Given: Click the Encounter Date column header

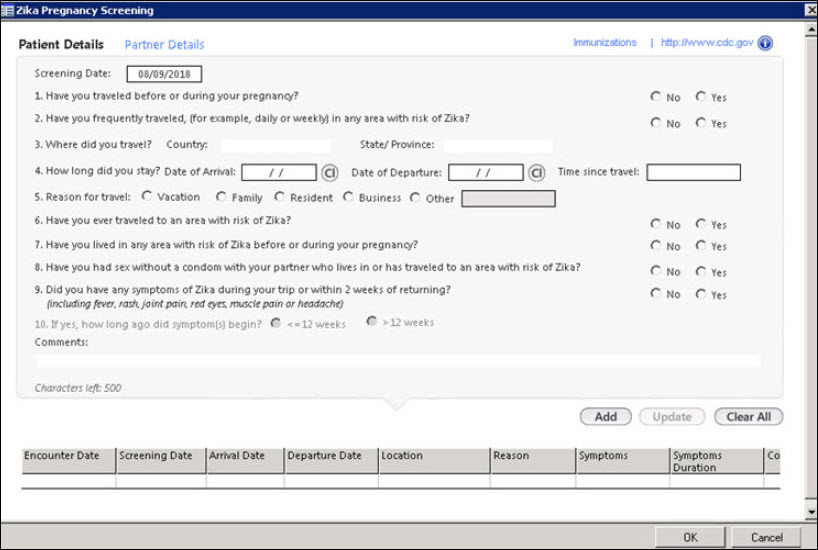Looking at the screenshot, I should point(68,461).
